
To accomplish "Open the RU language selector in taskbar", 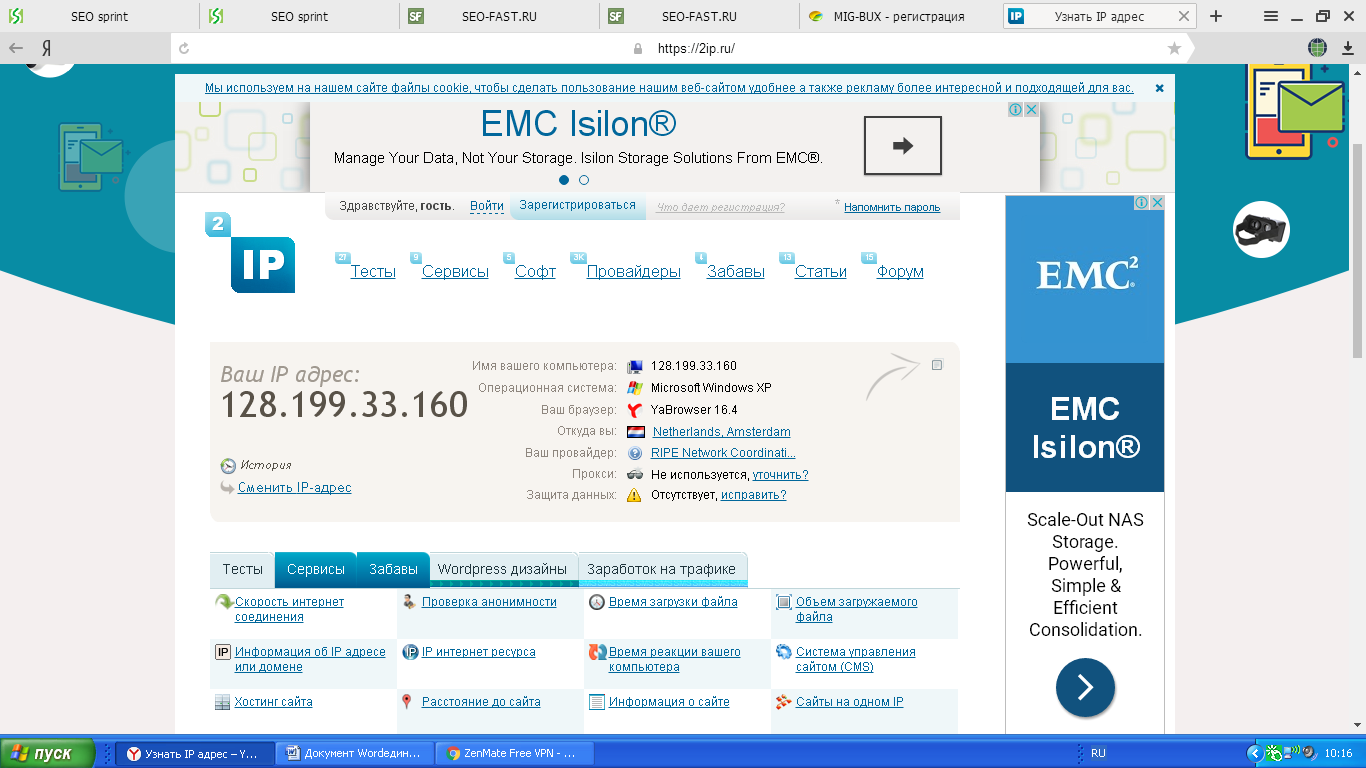I will point(1098,753).
